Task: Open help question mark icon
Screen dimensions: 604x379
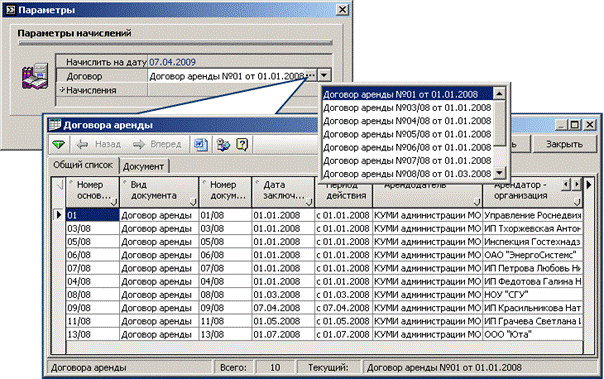Action: click(242, 145)
